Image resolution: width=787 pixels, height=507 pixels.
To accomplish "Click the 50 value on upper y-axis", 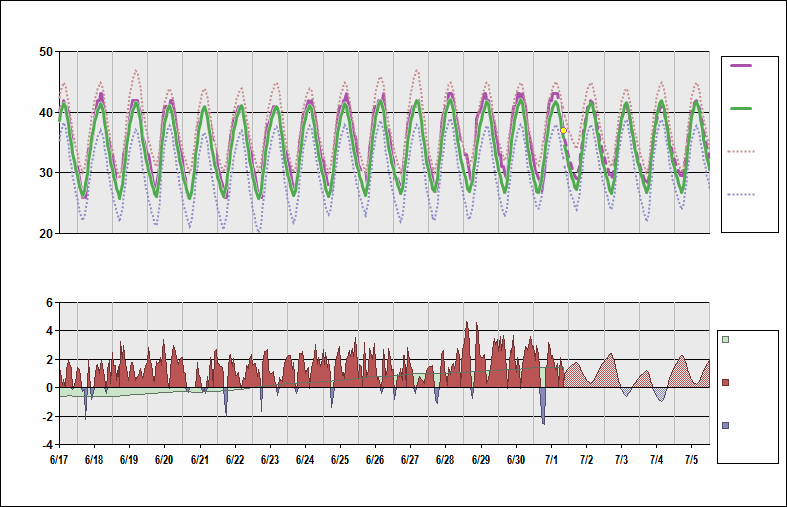I will 46,52.
